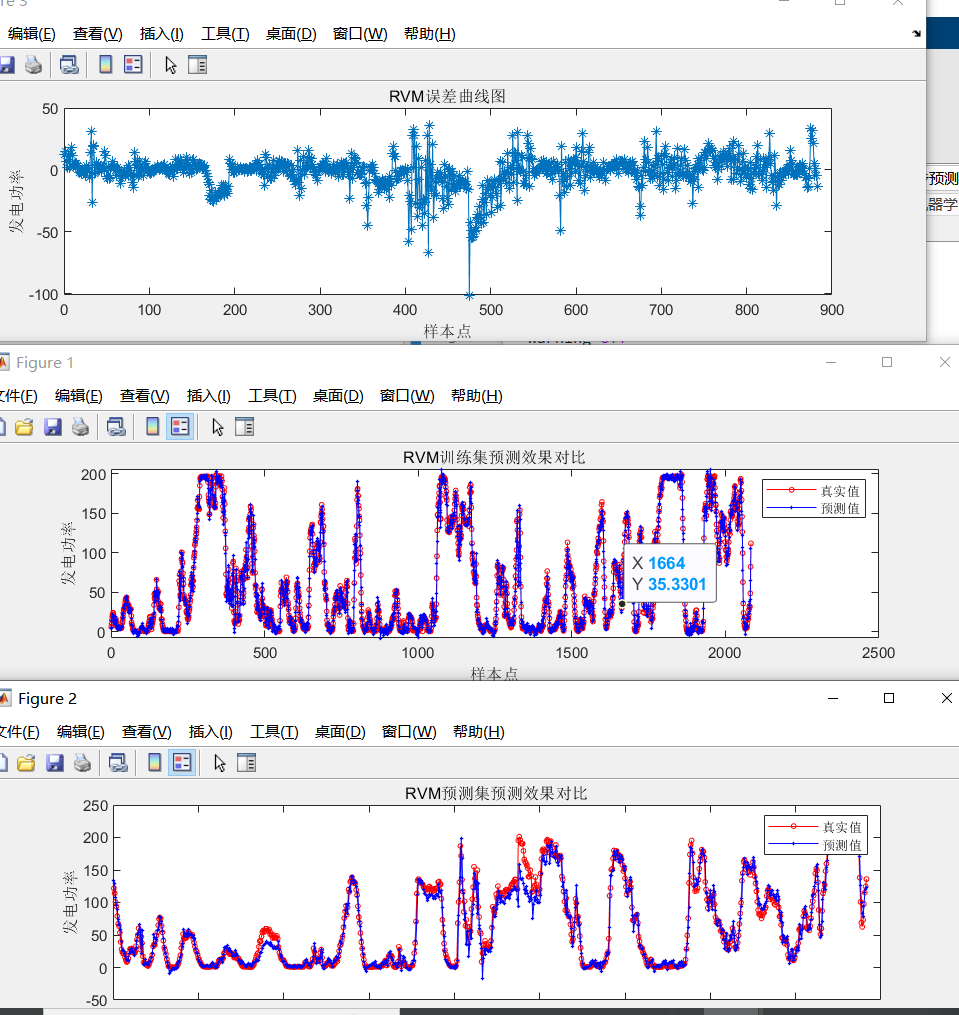Image resolution: width=959 pixels, height=1015 pixels.
Task: Maximize the Figure 2 window
Action: coord(888,698)
